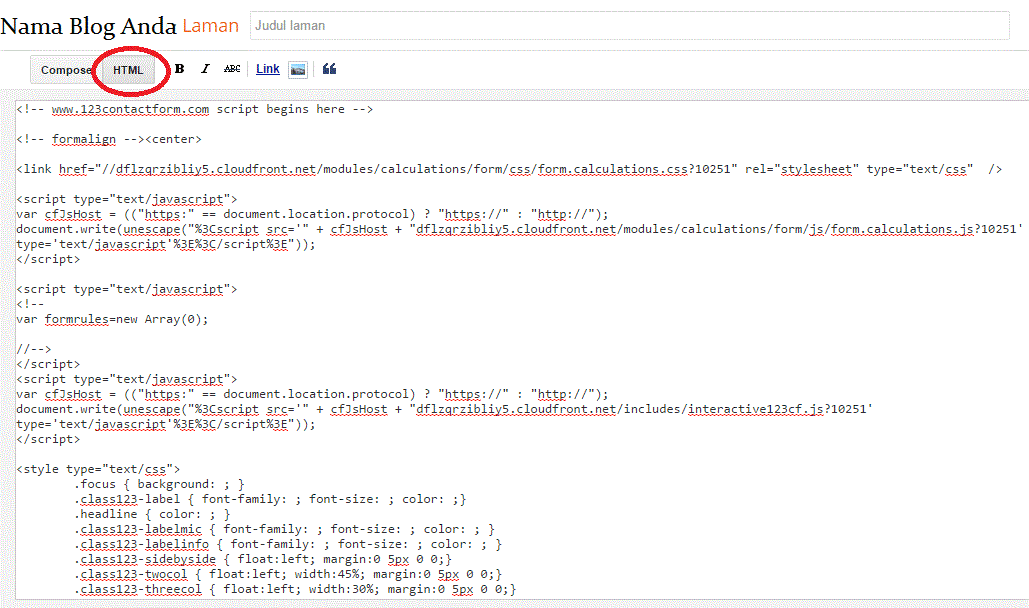Focus the Judul laman title field

point(629,26)
